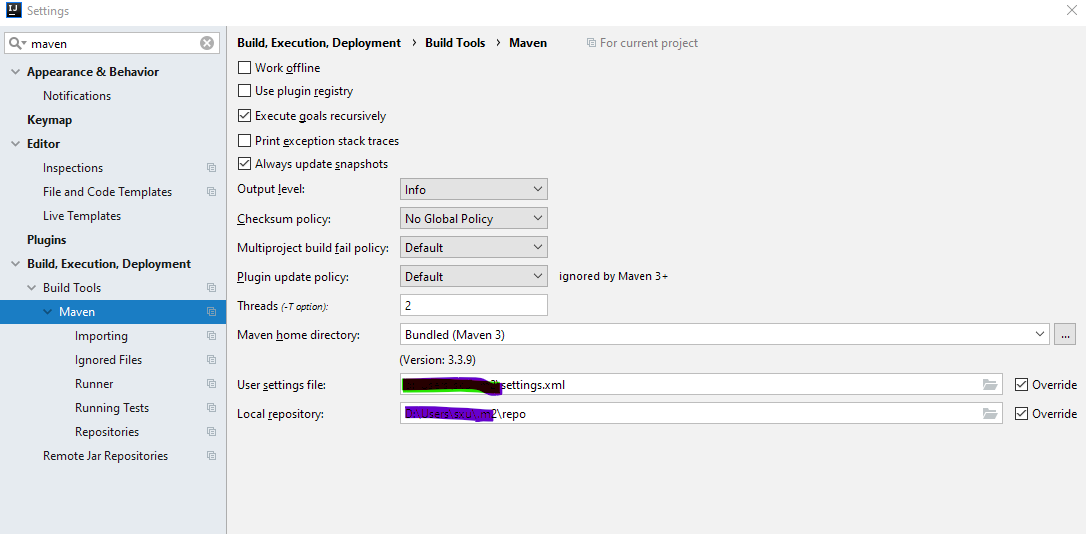This screenshot has height=534, width=1086.
Task: Click Build, Execution, Deployment breadcrumb
Action: [x=319, y=43]
